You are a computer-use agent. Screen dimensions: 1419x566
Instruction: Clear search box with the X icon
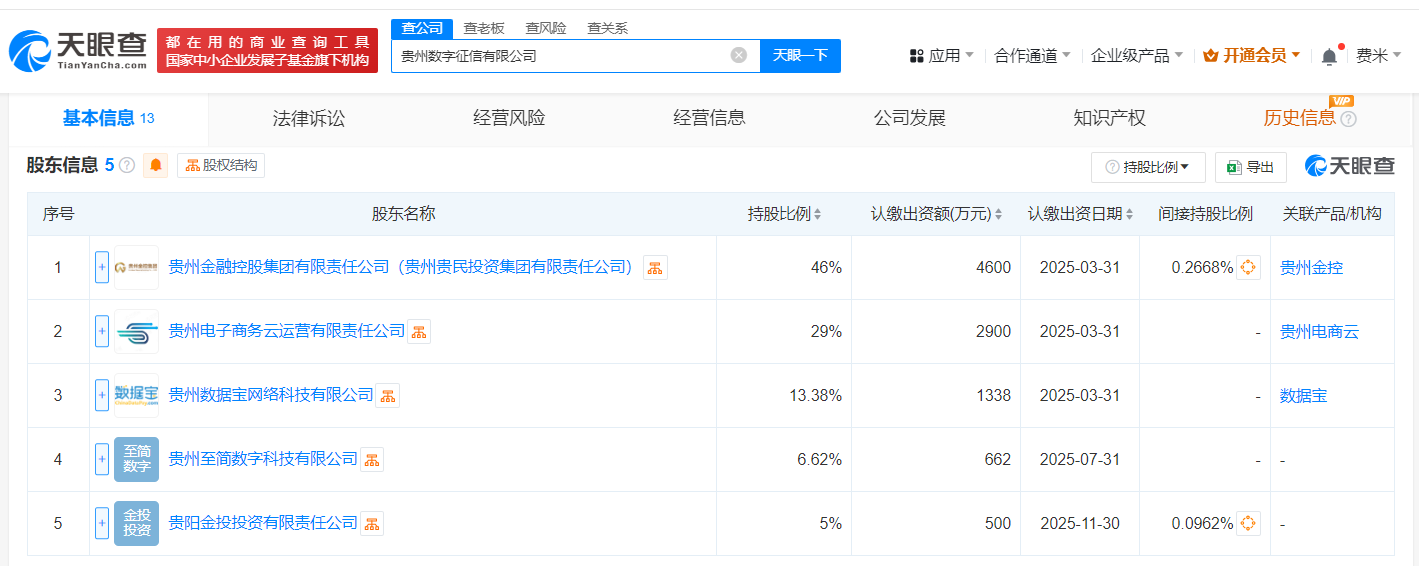(x=739, y=56)
